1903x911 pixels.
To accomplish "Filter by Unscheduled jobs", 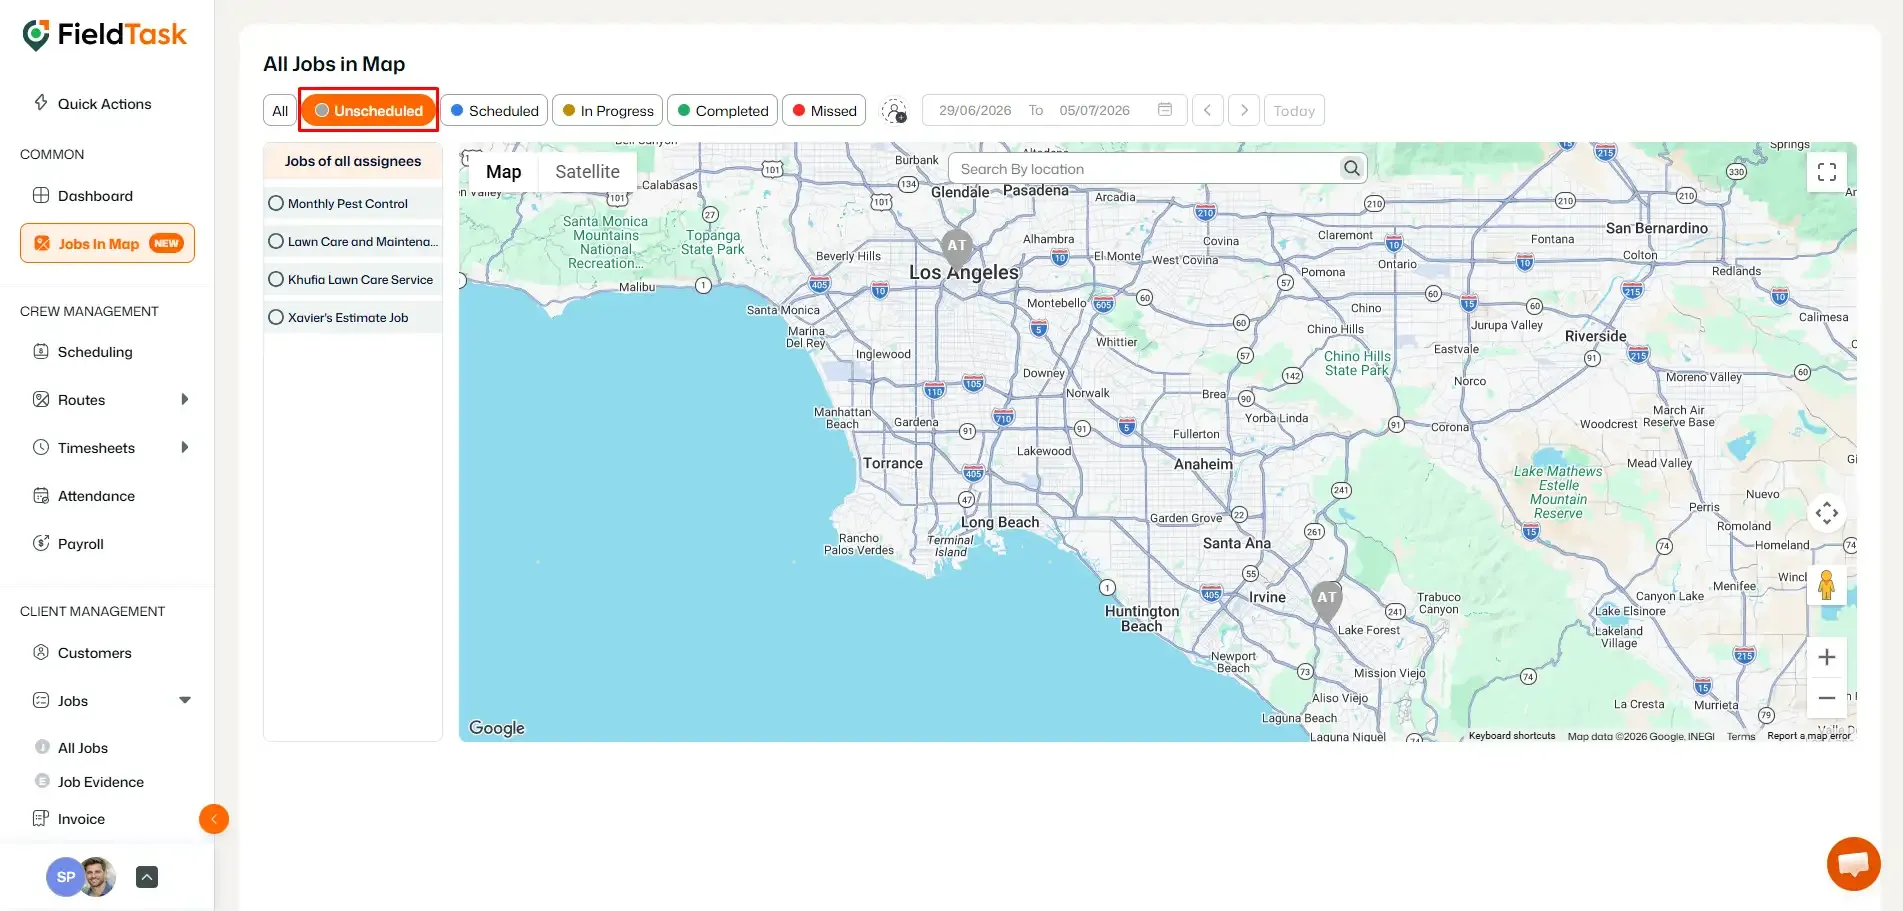I will point(369,110).
